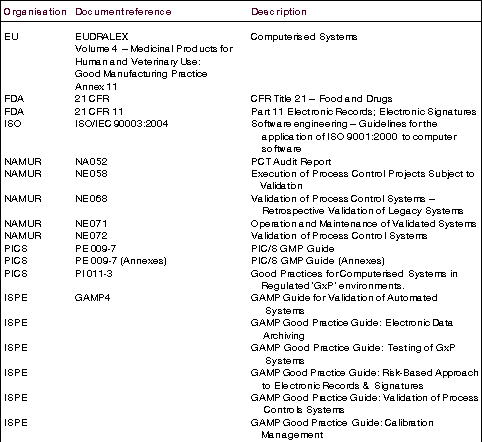482x442 pixels.
Task: Select the 'GAMP4' reference
Action: pos(92,298)
